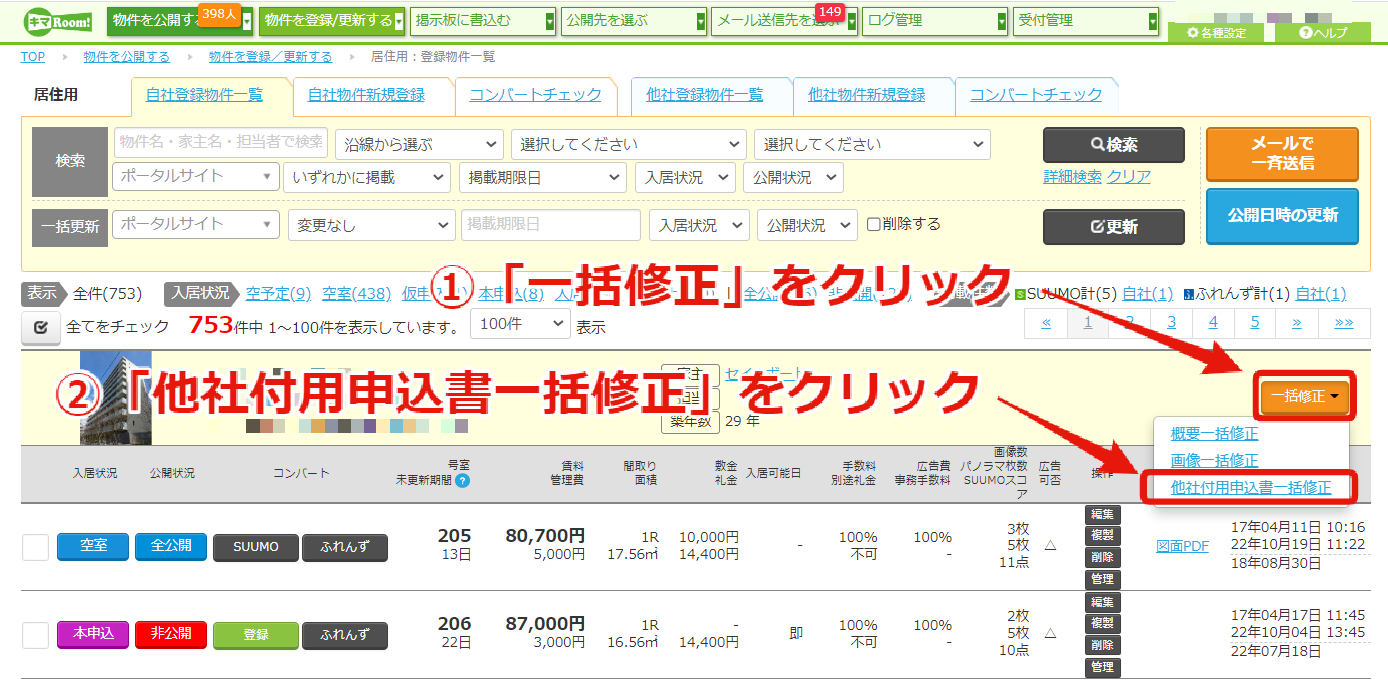This screenshot has width=1388, height=684.
Task: Click the TOP breadcrumb link
Action: [33, 57]
